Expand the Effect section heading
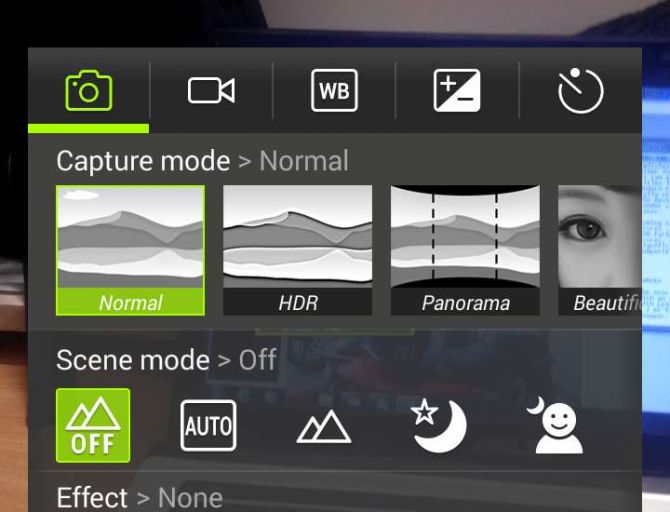The image size is (670, 512). click(139, 498)
